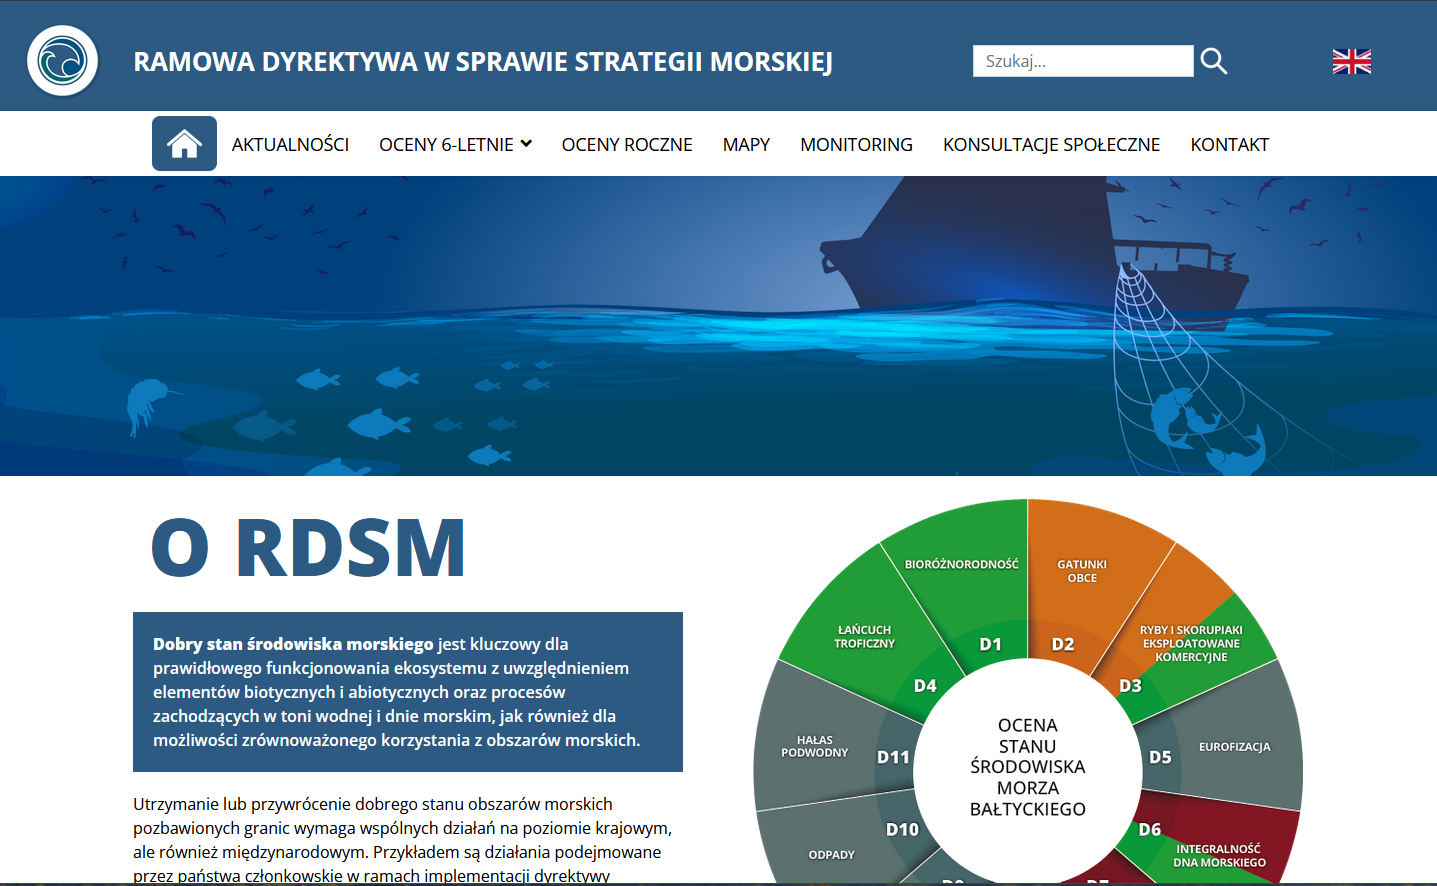Click inside the Szukaj search field

[x=1082, y=60]
